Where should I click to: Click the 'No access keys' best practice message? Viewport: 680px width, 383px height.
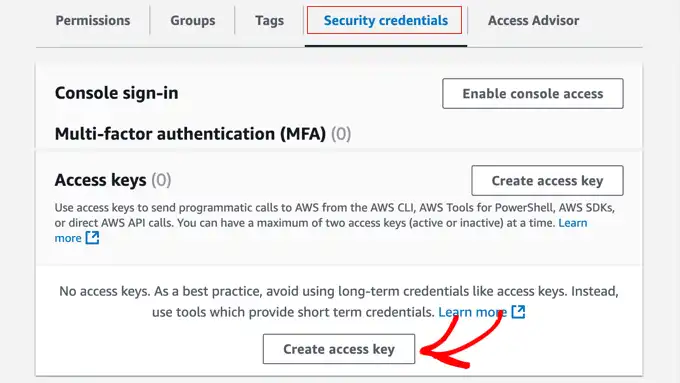(339, 301)
